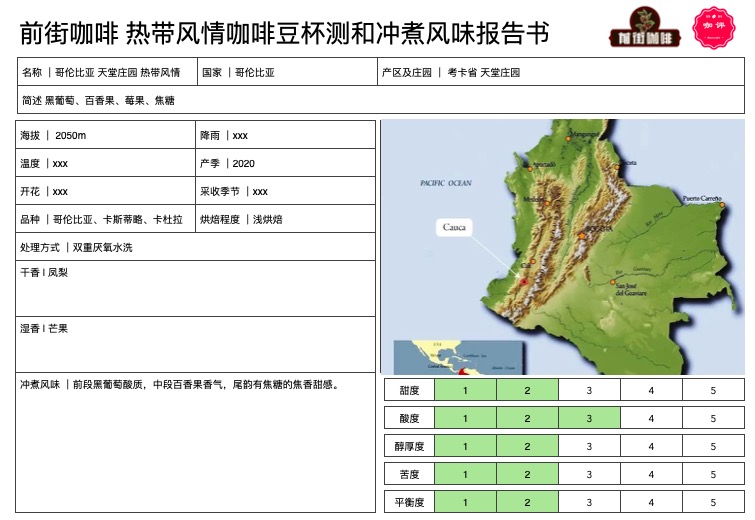
Task: Click the 酸度 acidity row label
Action: 409,418
